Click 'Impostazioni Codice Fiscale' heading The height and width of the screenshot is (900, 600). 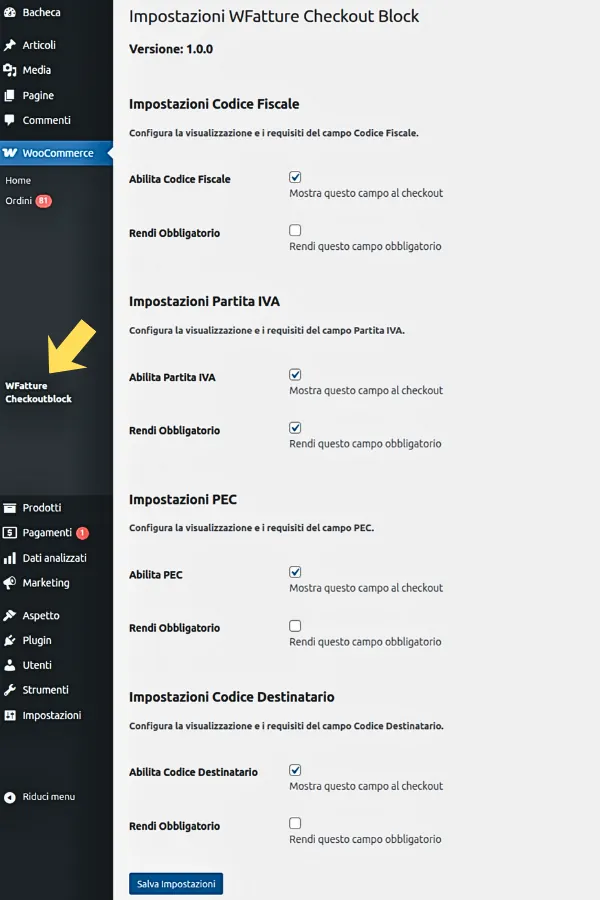(214, 104)
